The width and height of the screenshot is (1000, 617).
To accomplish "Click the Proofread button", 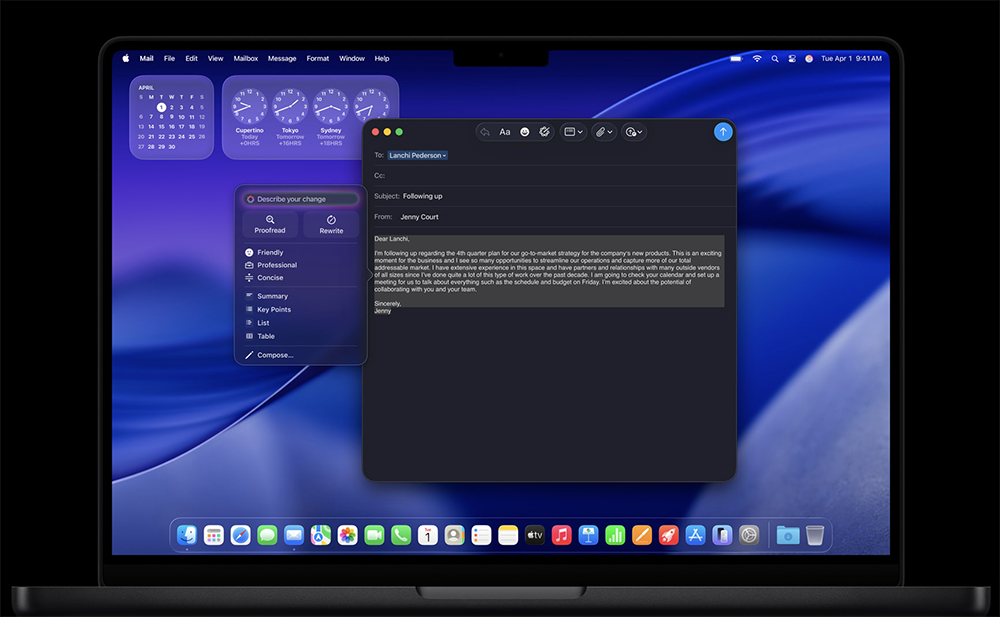I will pos(270,224).
